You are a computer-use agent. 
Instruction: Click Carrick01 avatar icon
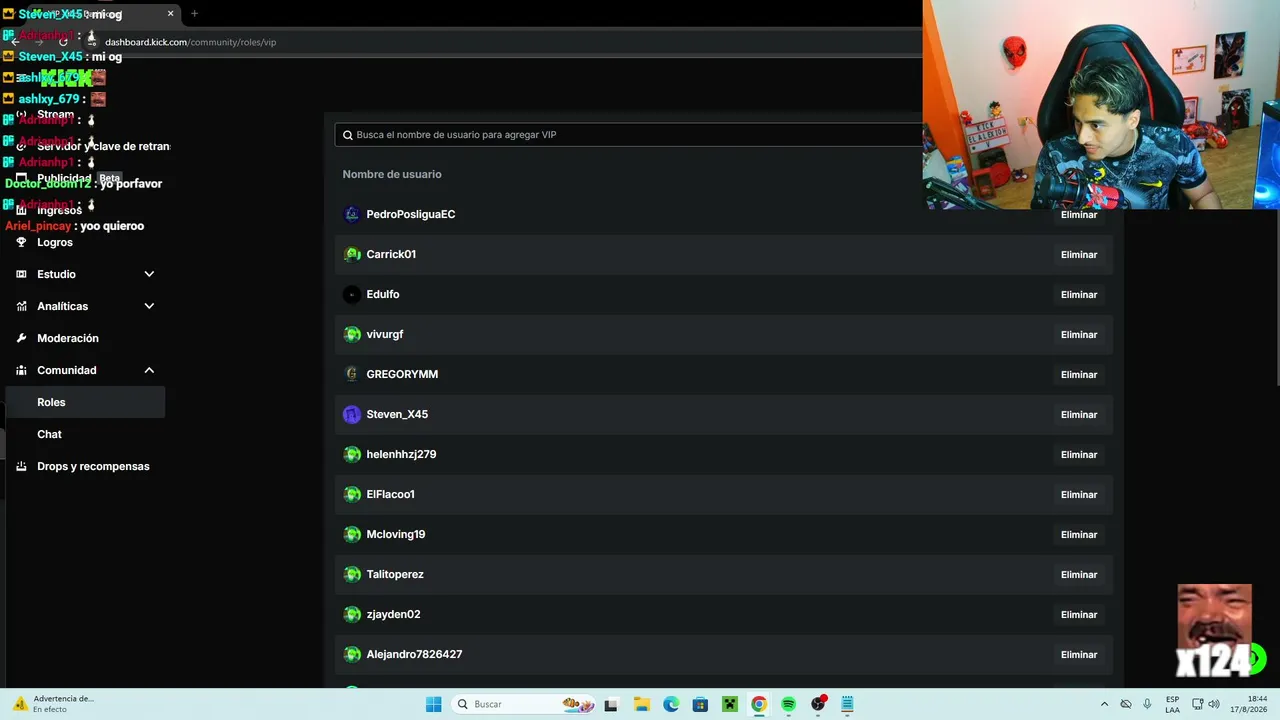tap(352, 254)
